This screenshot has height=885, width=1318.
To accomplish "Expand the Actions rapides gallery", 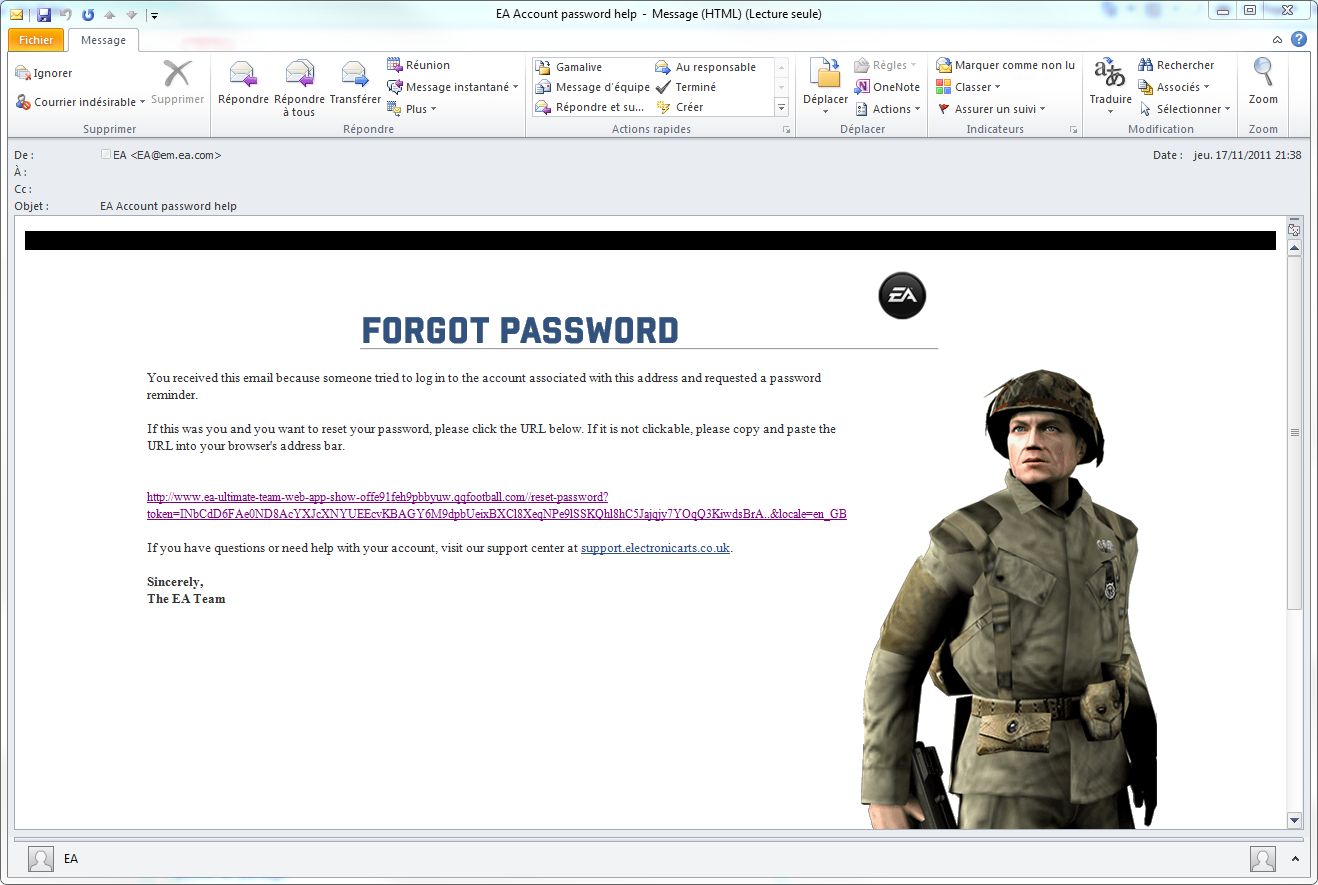I will 781,107.
